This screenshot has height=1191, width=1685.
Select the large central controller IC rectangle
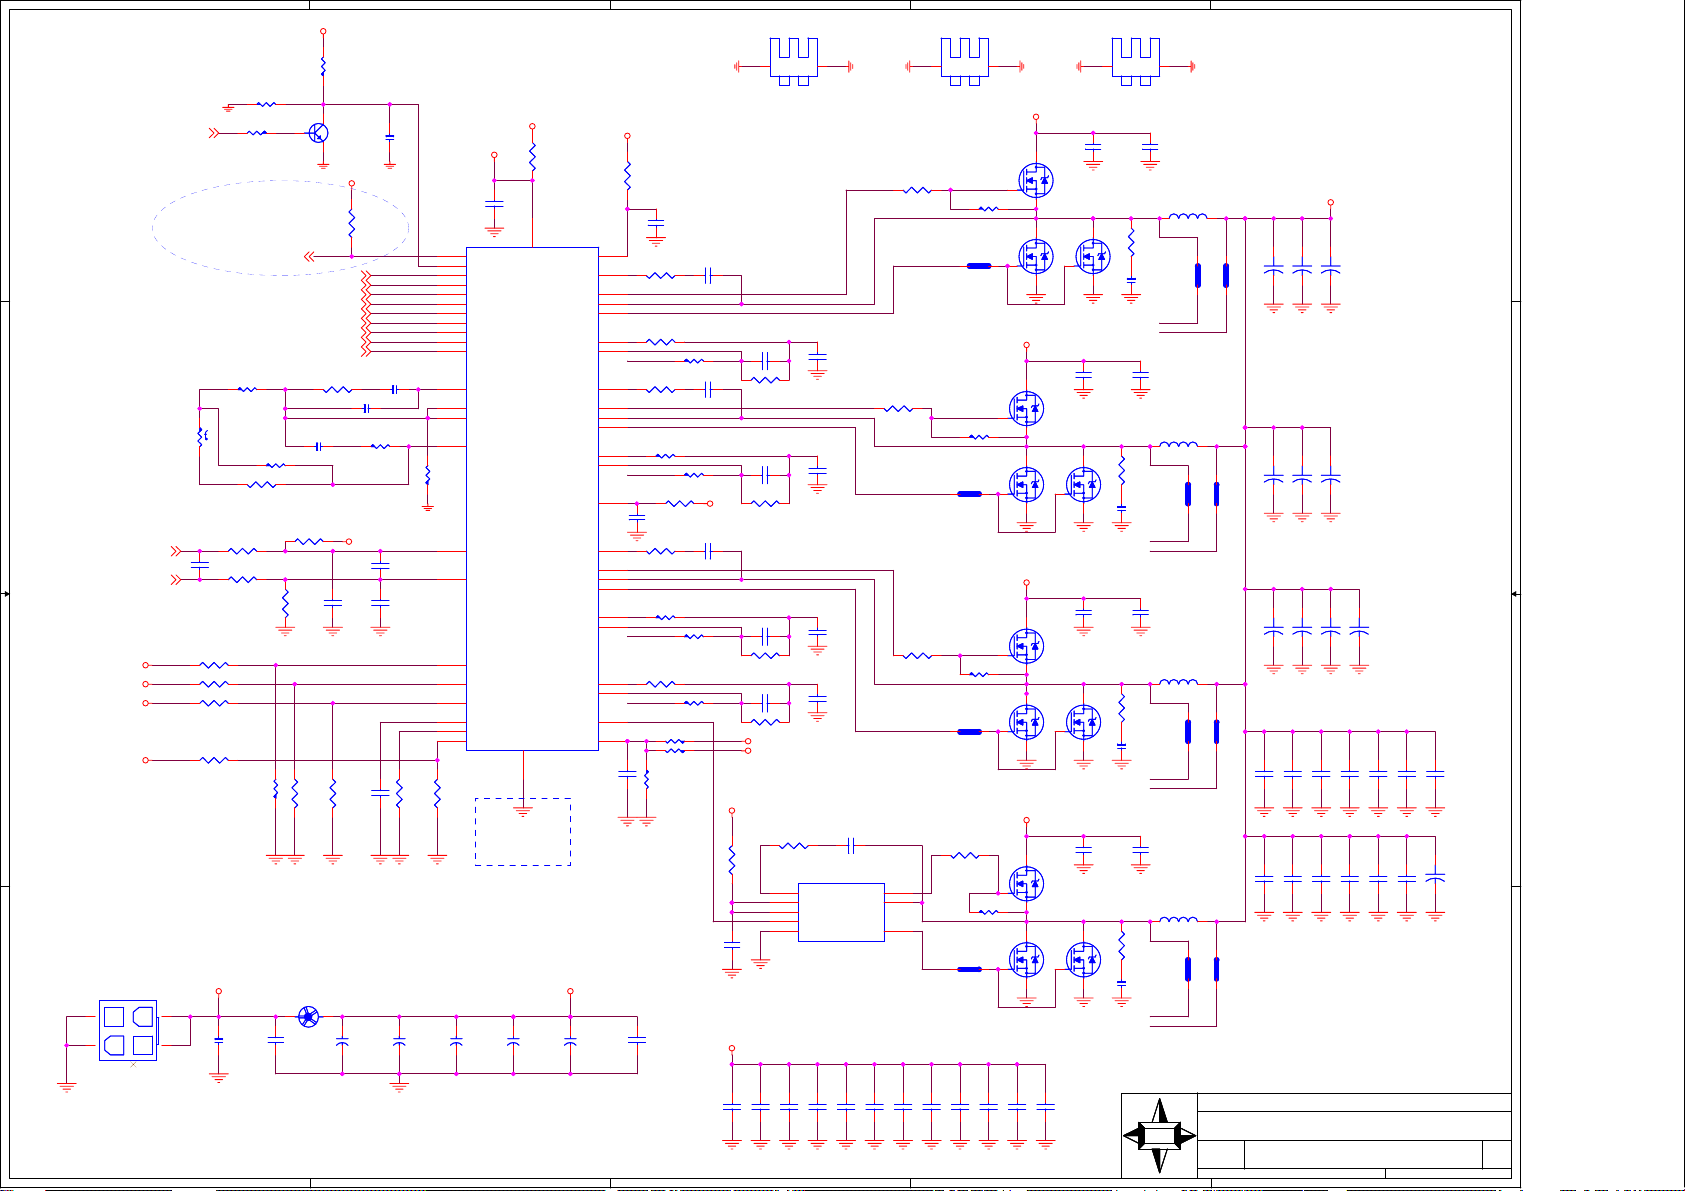[532, 498]
